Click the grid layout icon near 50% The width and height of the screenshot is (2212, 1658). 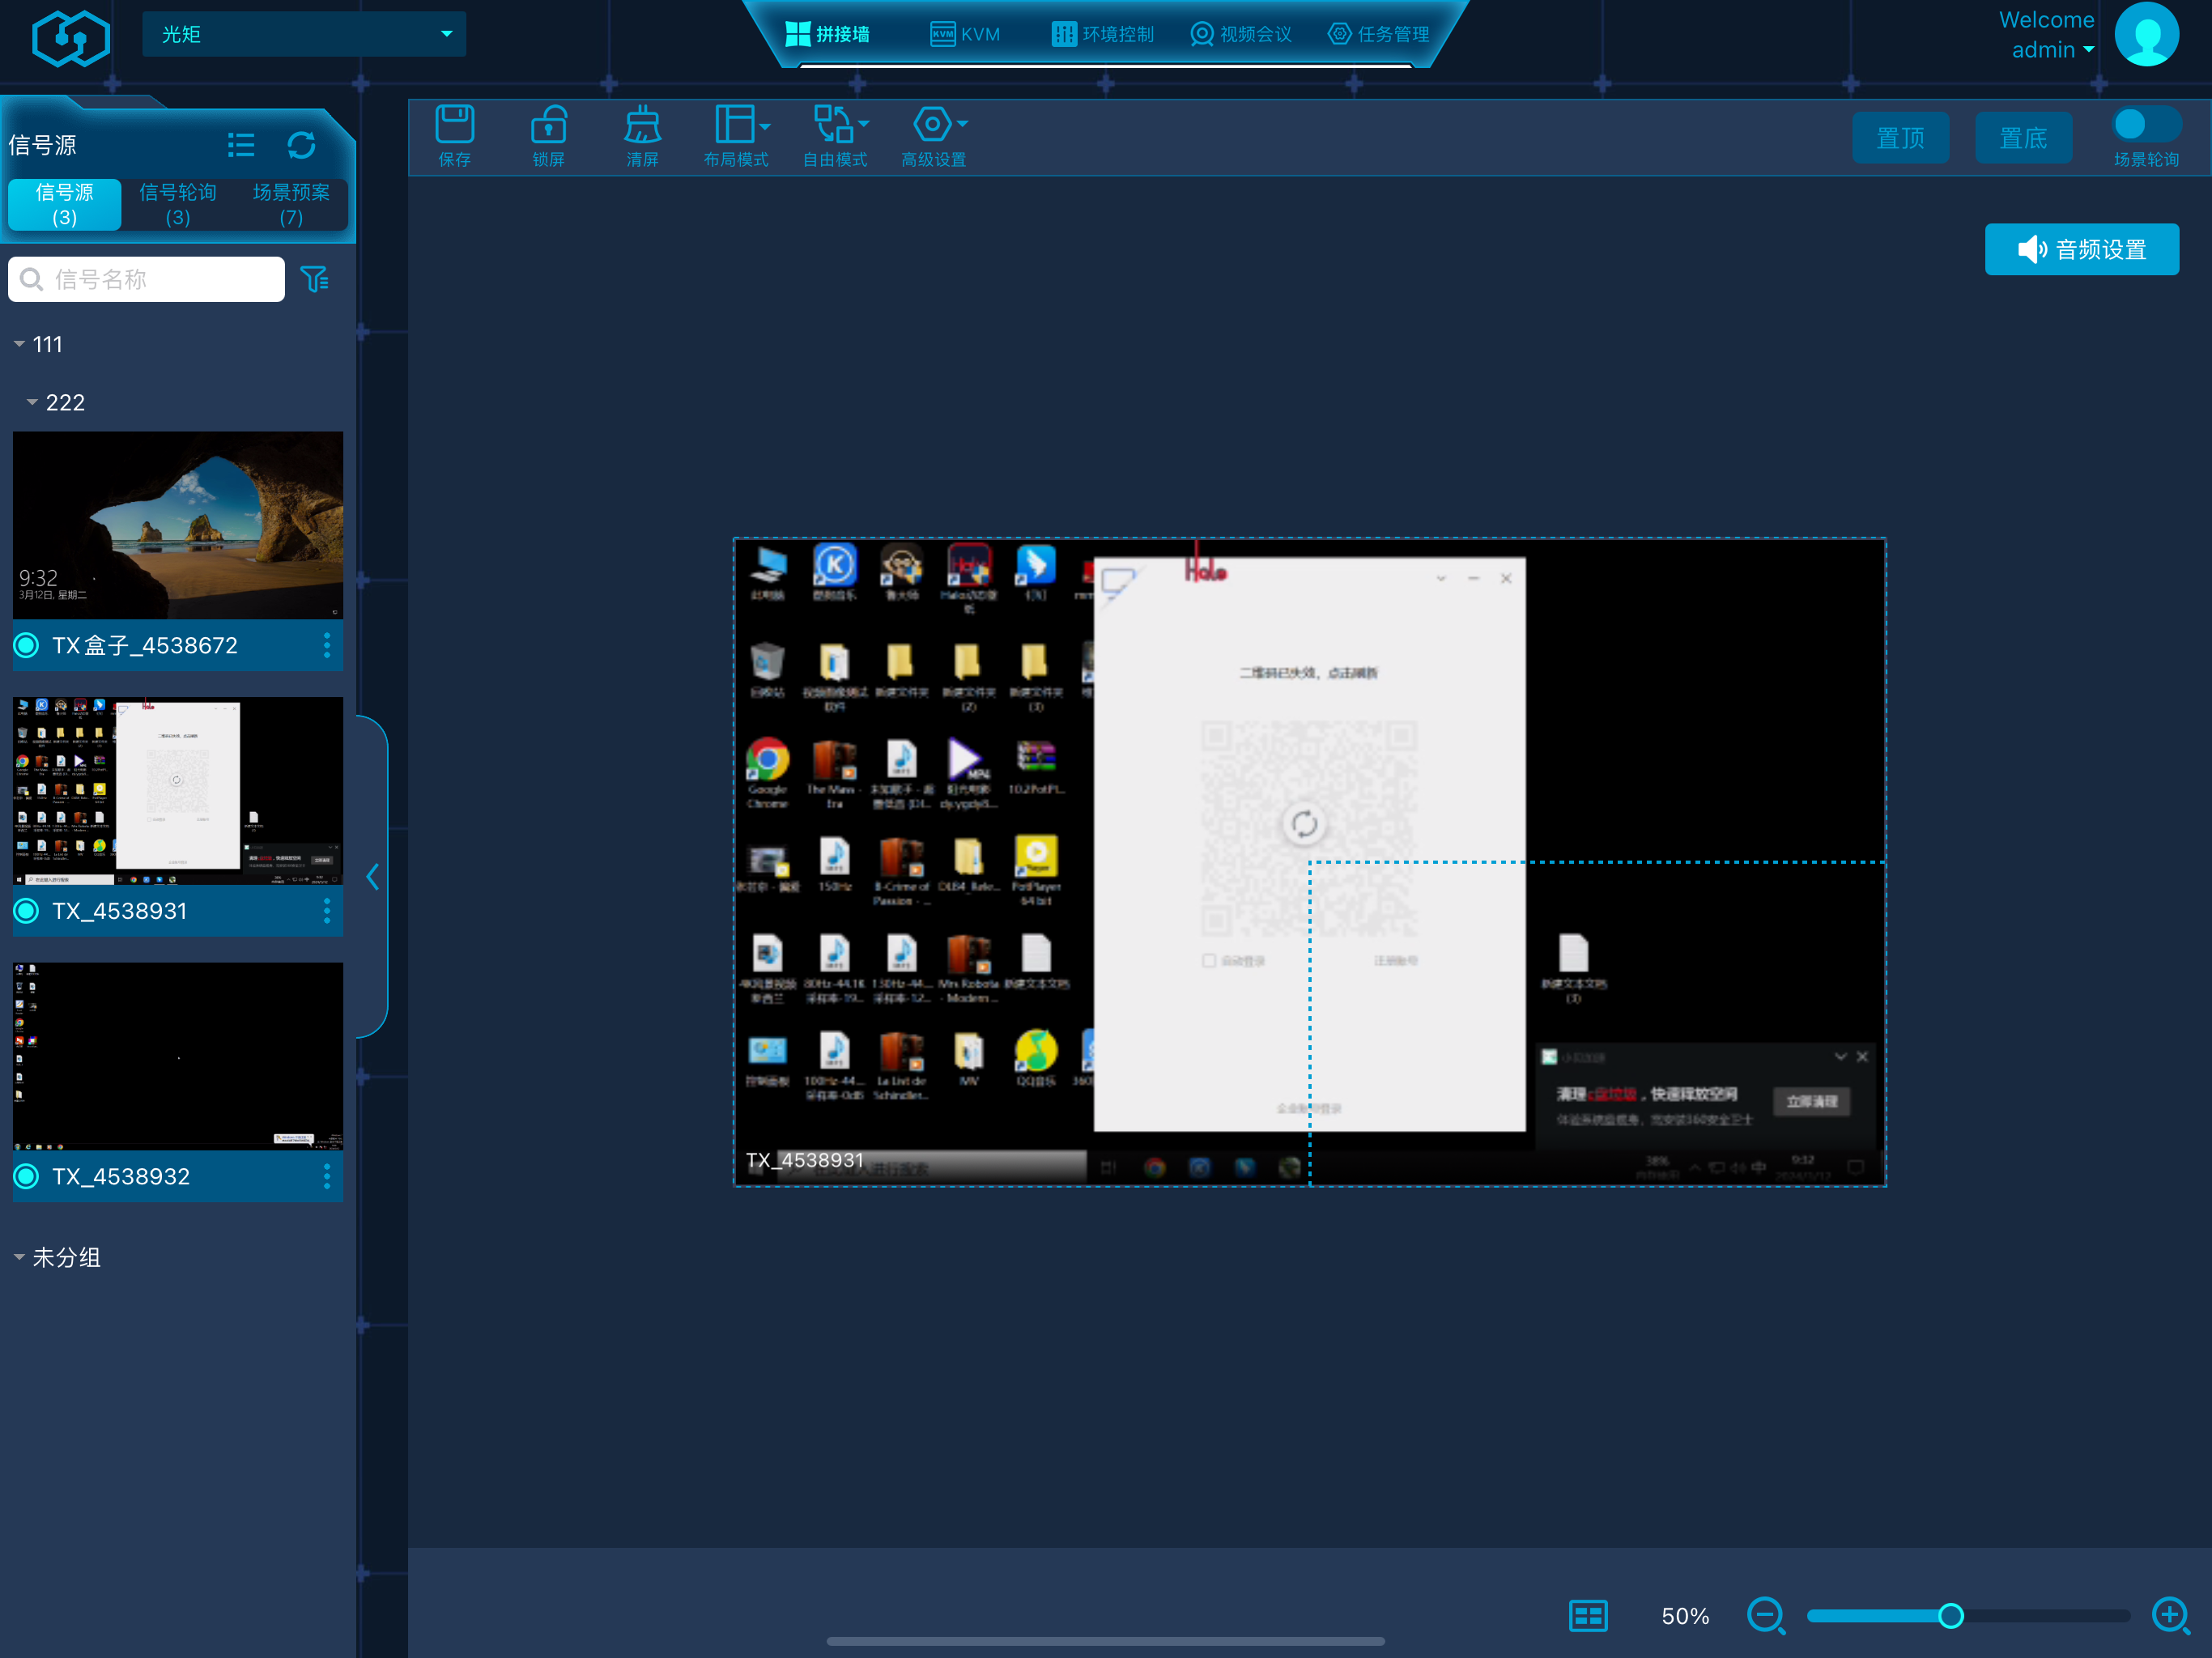[1588, 1615]
